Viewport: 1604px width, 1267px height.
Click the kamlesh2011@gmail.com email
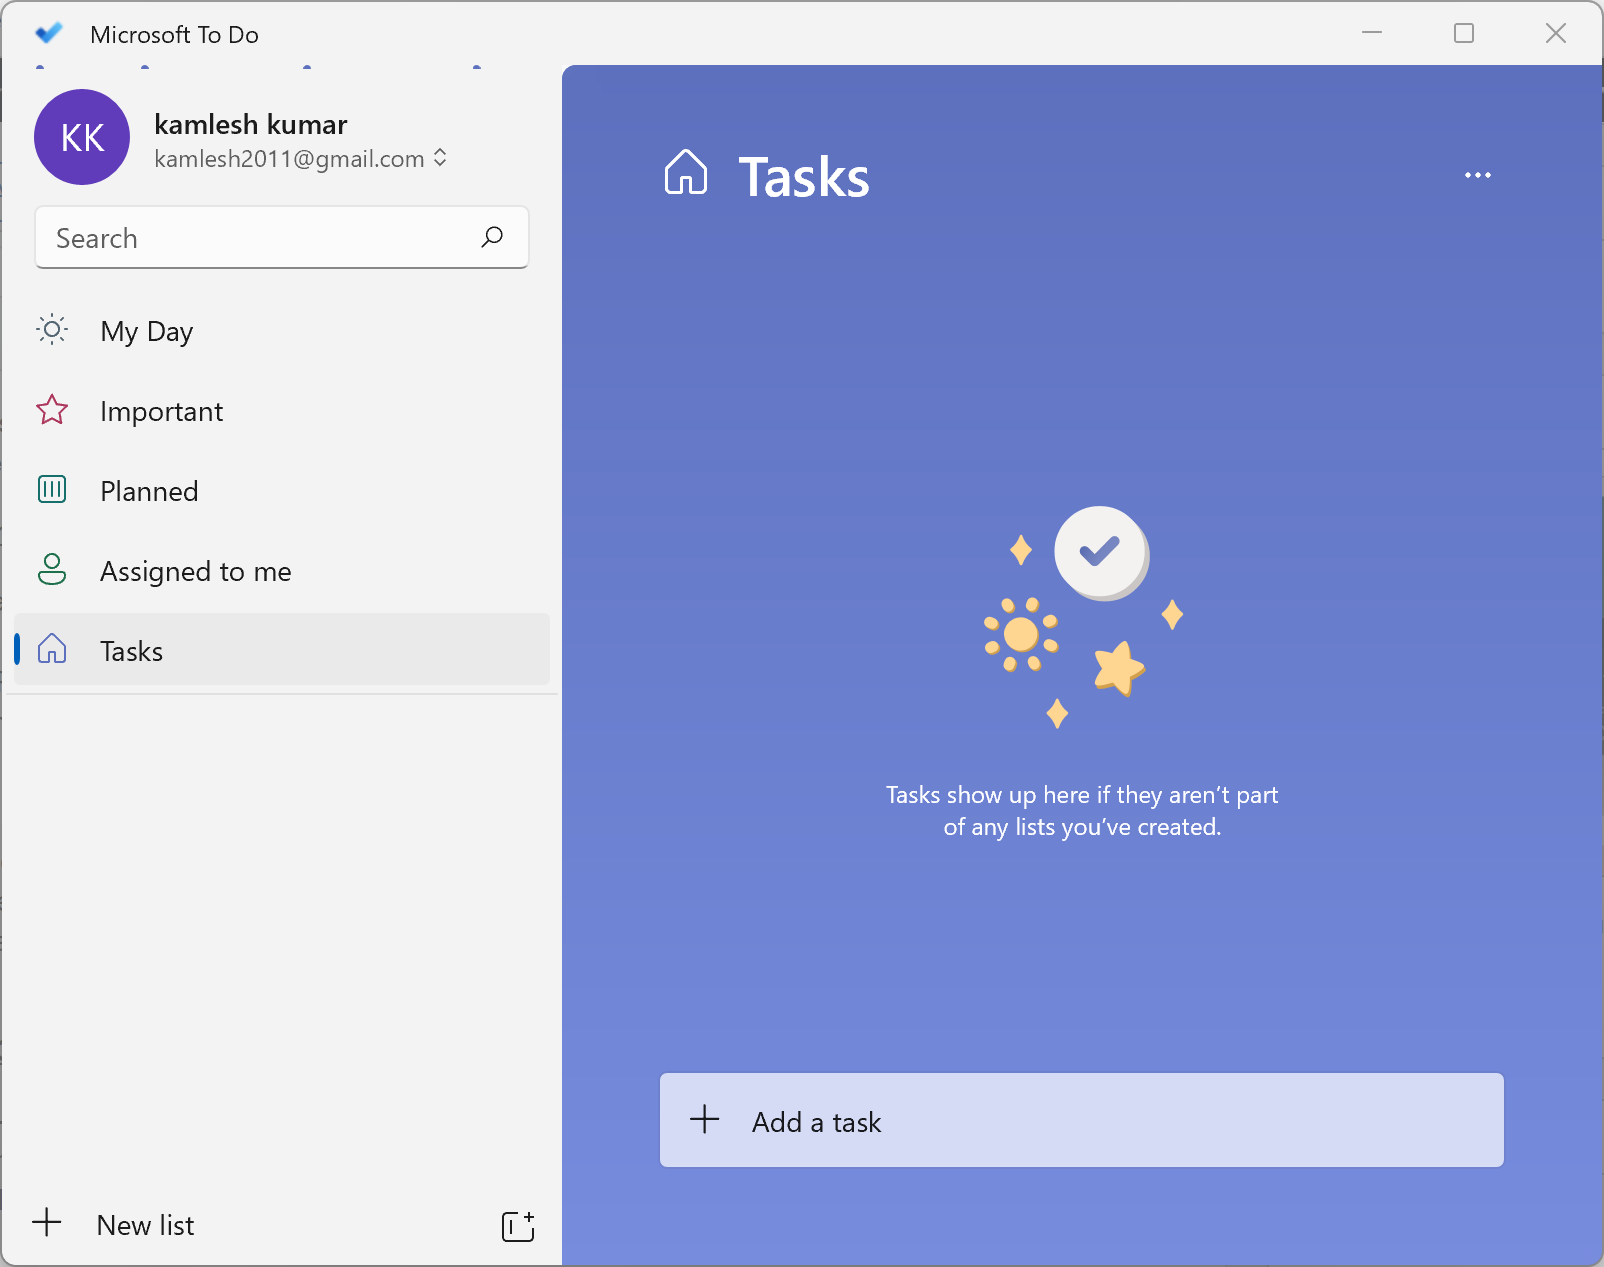(x=290, y=159)
